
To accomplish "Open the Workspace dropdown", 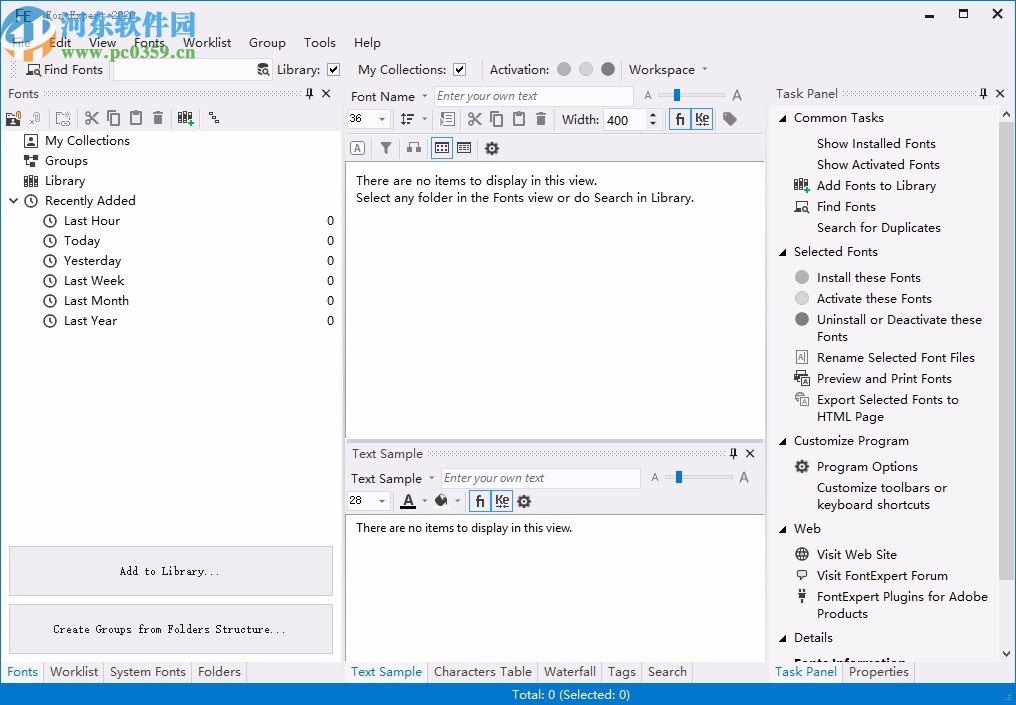I will pyautogui.click(x=667, y=70).
